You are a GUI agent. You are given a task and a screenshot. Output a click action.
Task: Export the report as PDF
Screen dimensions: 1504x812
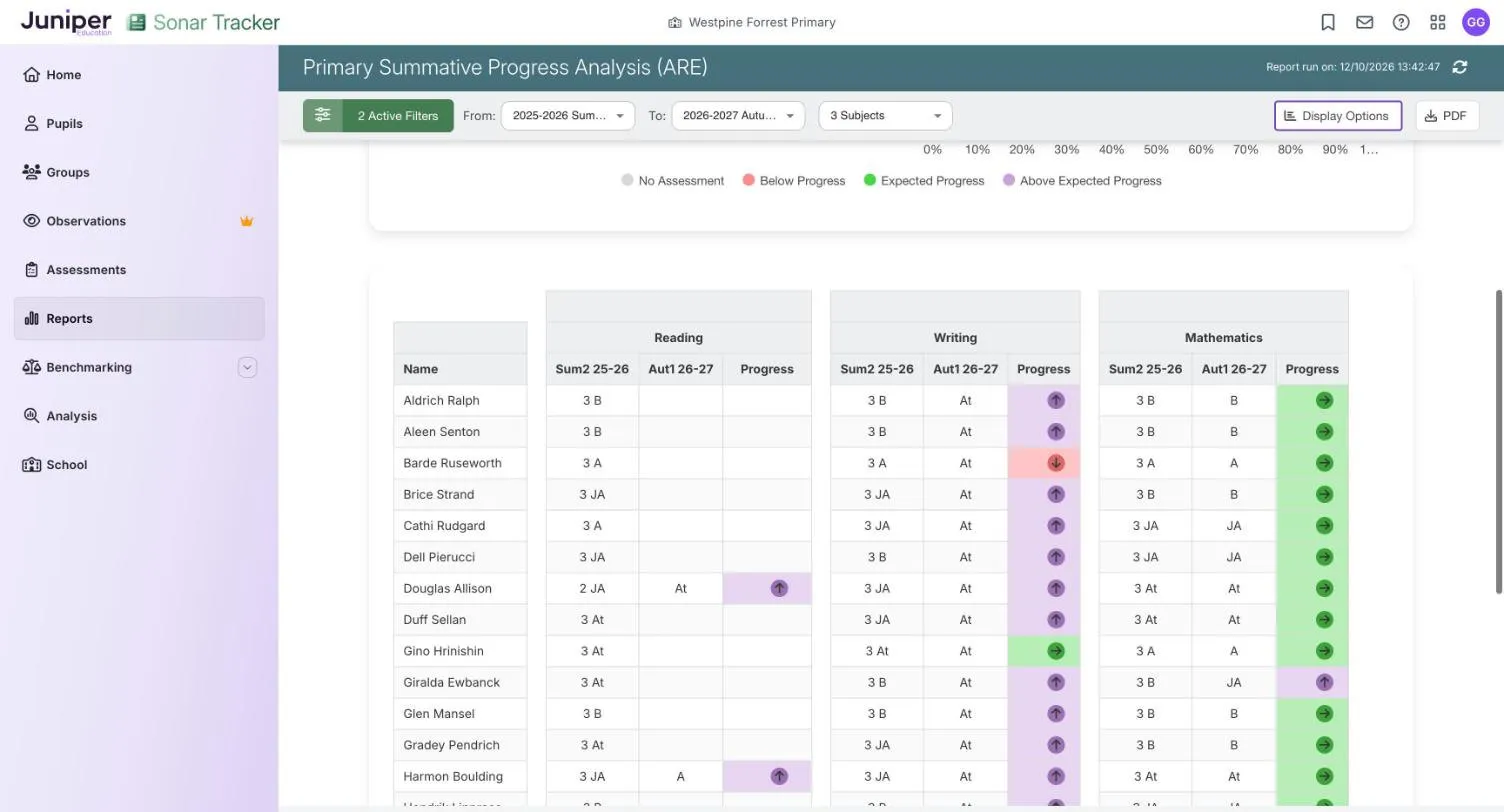click(1447, 116)
